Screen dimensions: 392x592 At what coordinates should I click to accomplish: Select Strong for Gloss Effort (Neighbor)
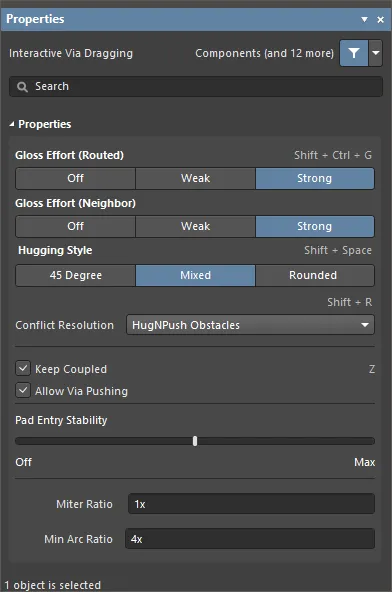315,226
